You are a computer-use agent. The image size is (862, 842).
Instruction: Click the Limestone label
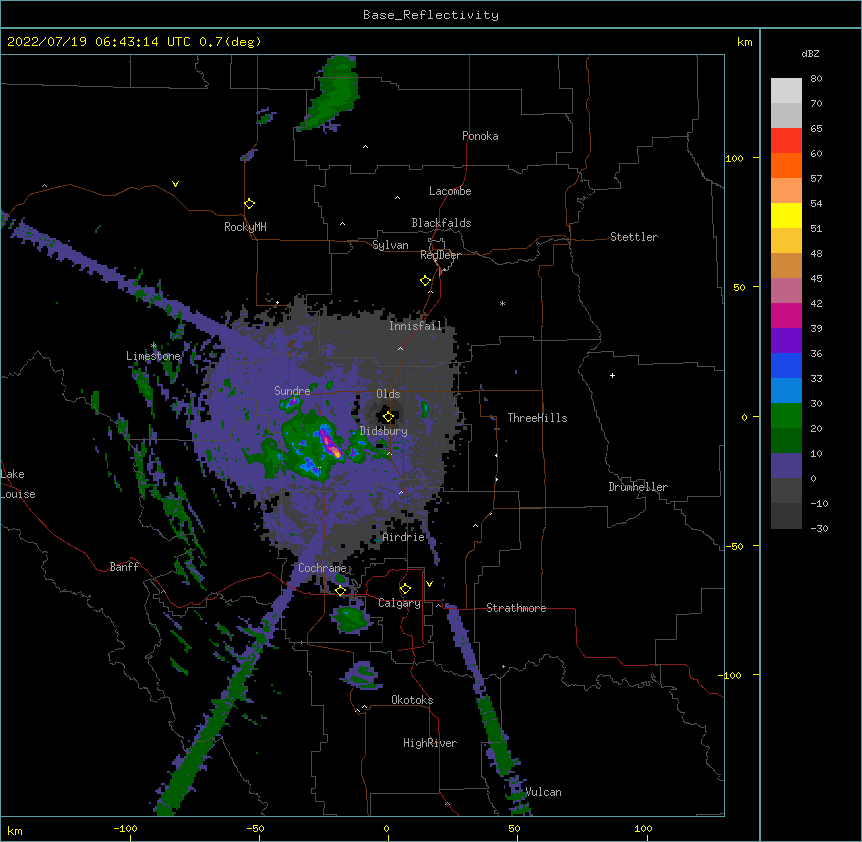(153, 356)
